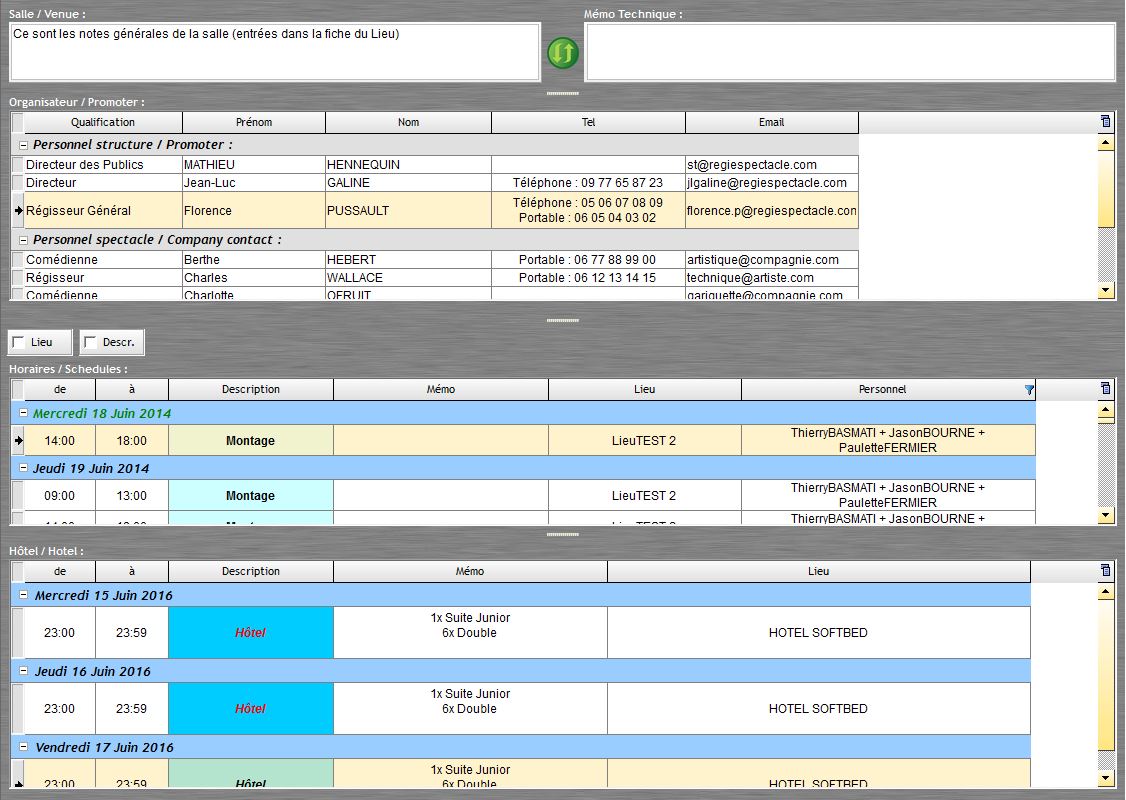Click the cyan Hôtel cell for Mercredi 15 Juin
This screenshot has width=1126, height=800.
(250, 632)
